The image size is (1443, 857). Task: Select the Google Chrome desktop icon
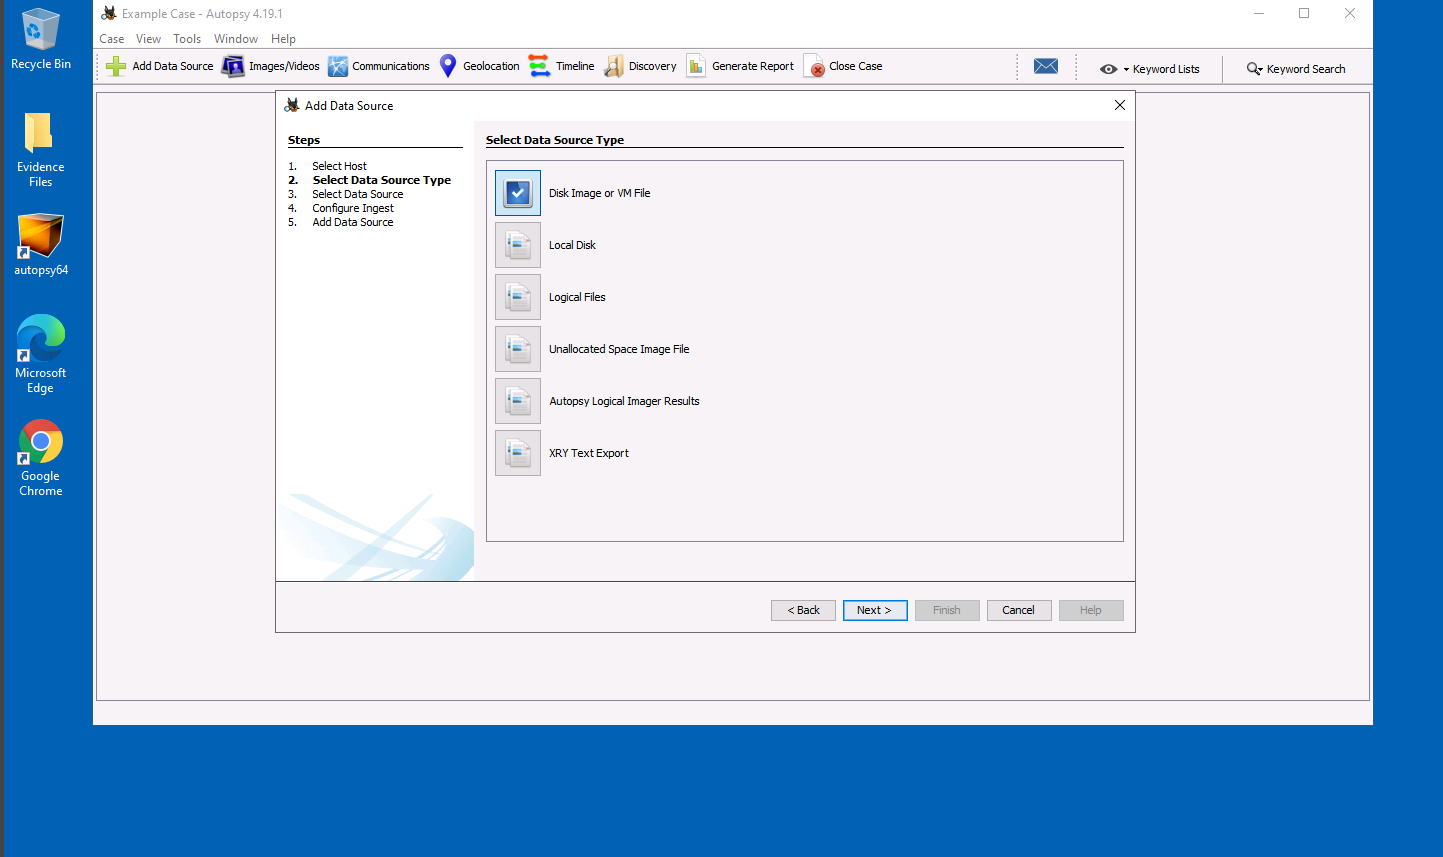(41, 458)
